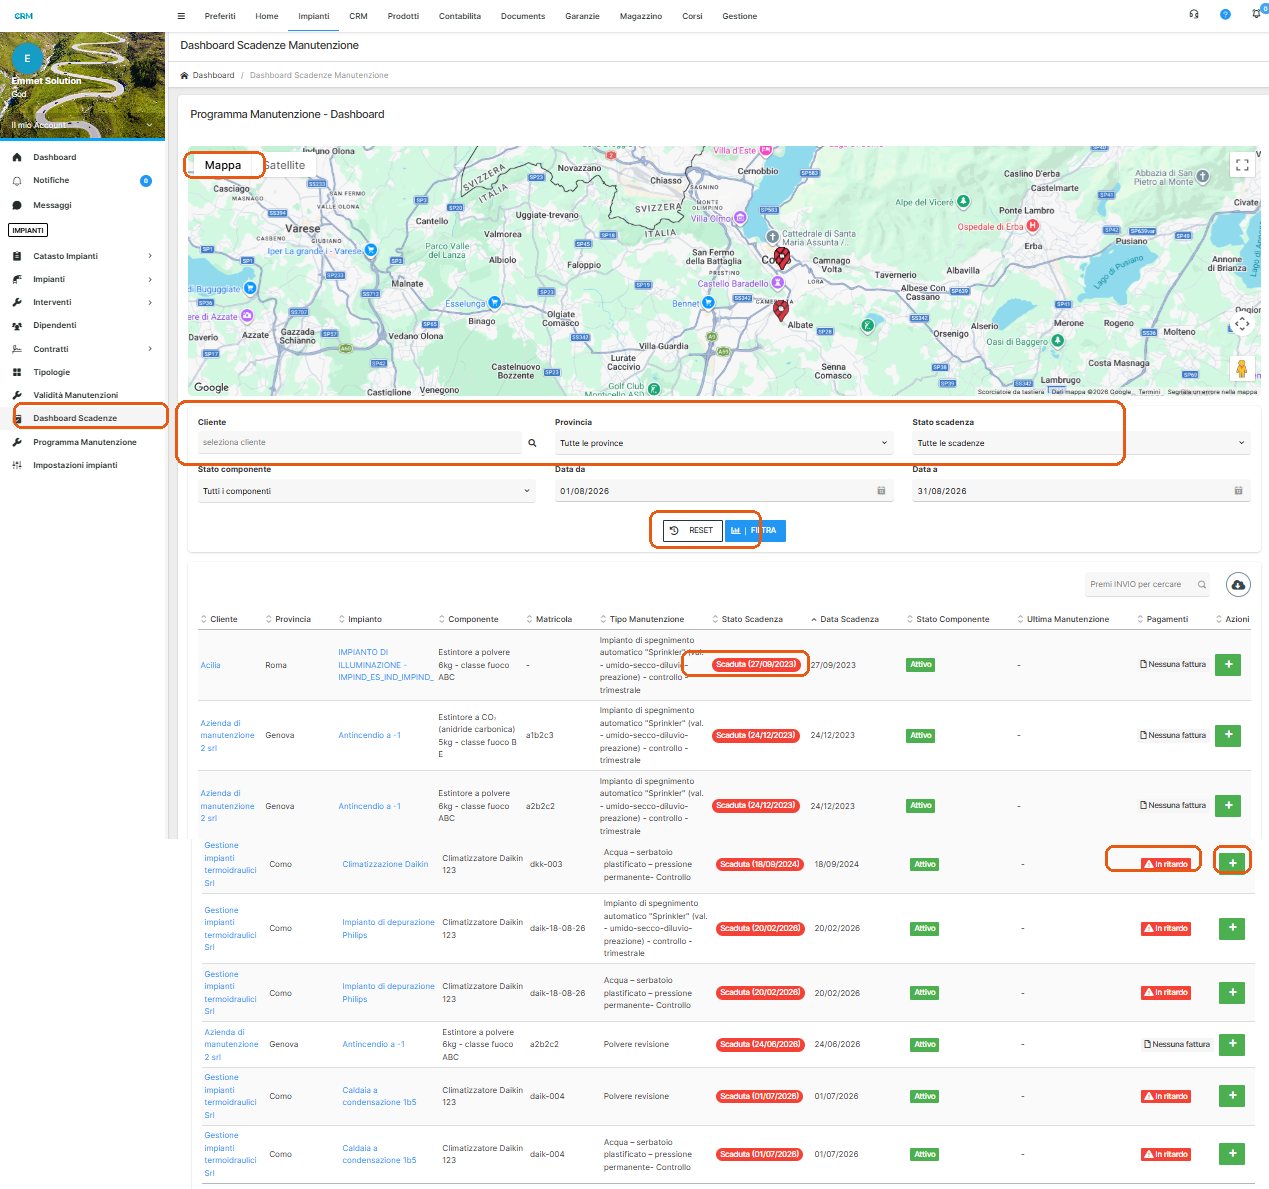Click the red map marker near Albate
Viewport: 1269px width, 1189px height.
pos(781,310)
